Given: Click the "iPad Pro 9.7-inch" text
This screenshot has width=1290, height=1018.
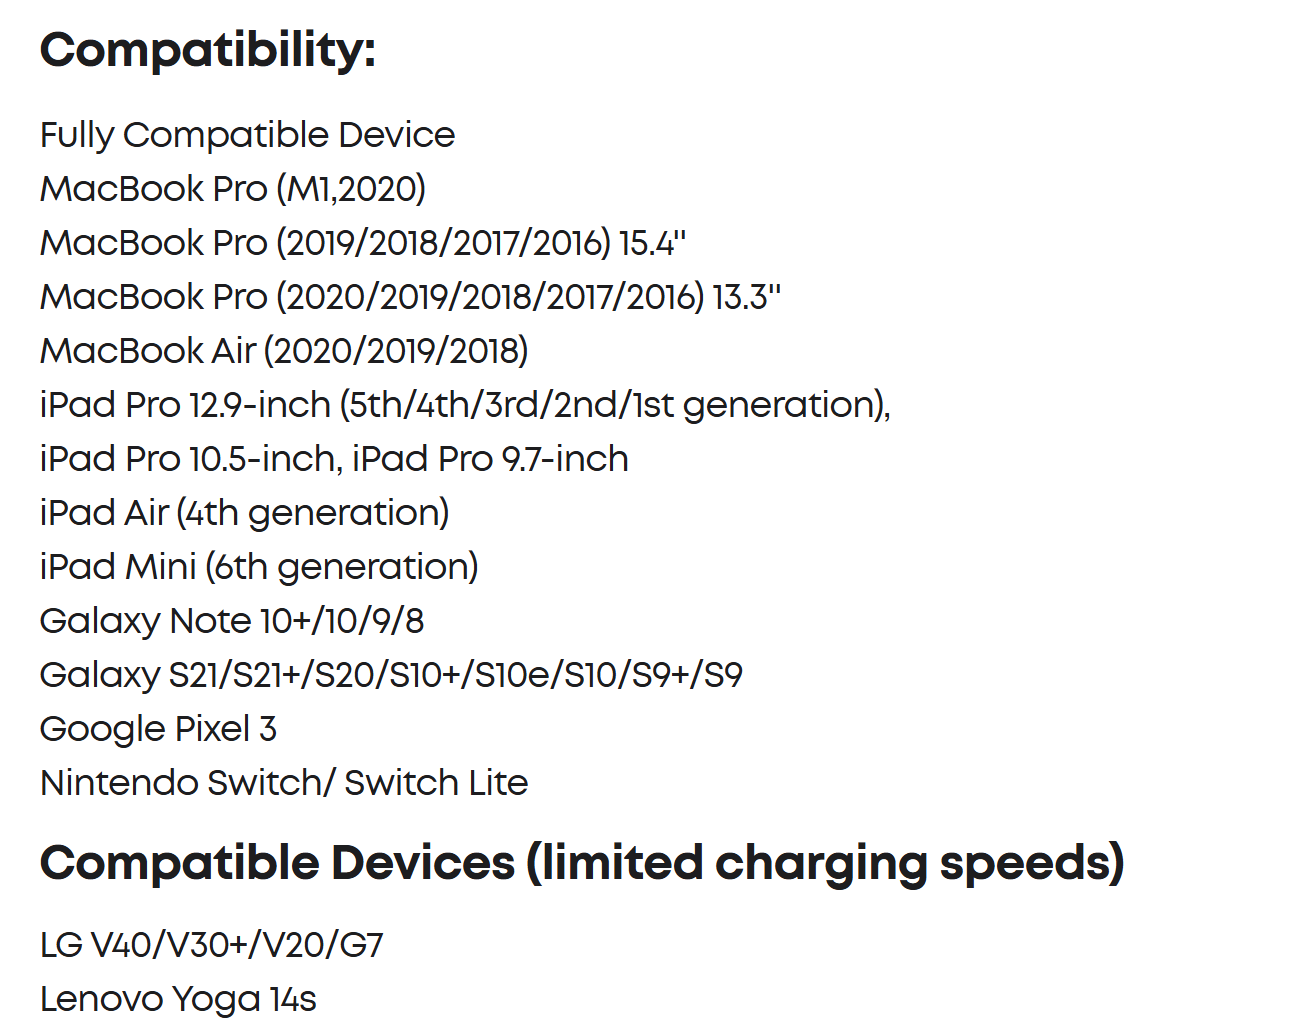Looking at the screenshot, I should pos(490,459).
